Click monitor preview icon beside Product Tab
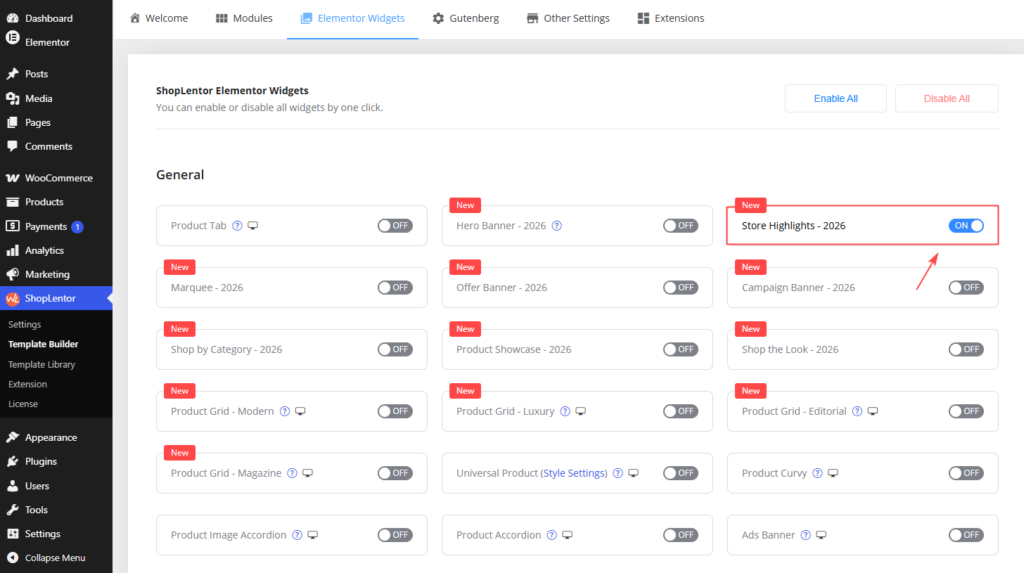The image size is (1024, 573). pyautogui.click(x=253, y=225)
